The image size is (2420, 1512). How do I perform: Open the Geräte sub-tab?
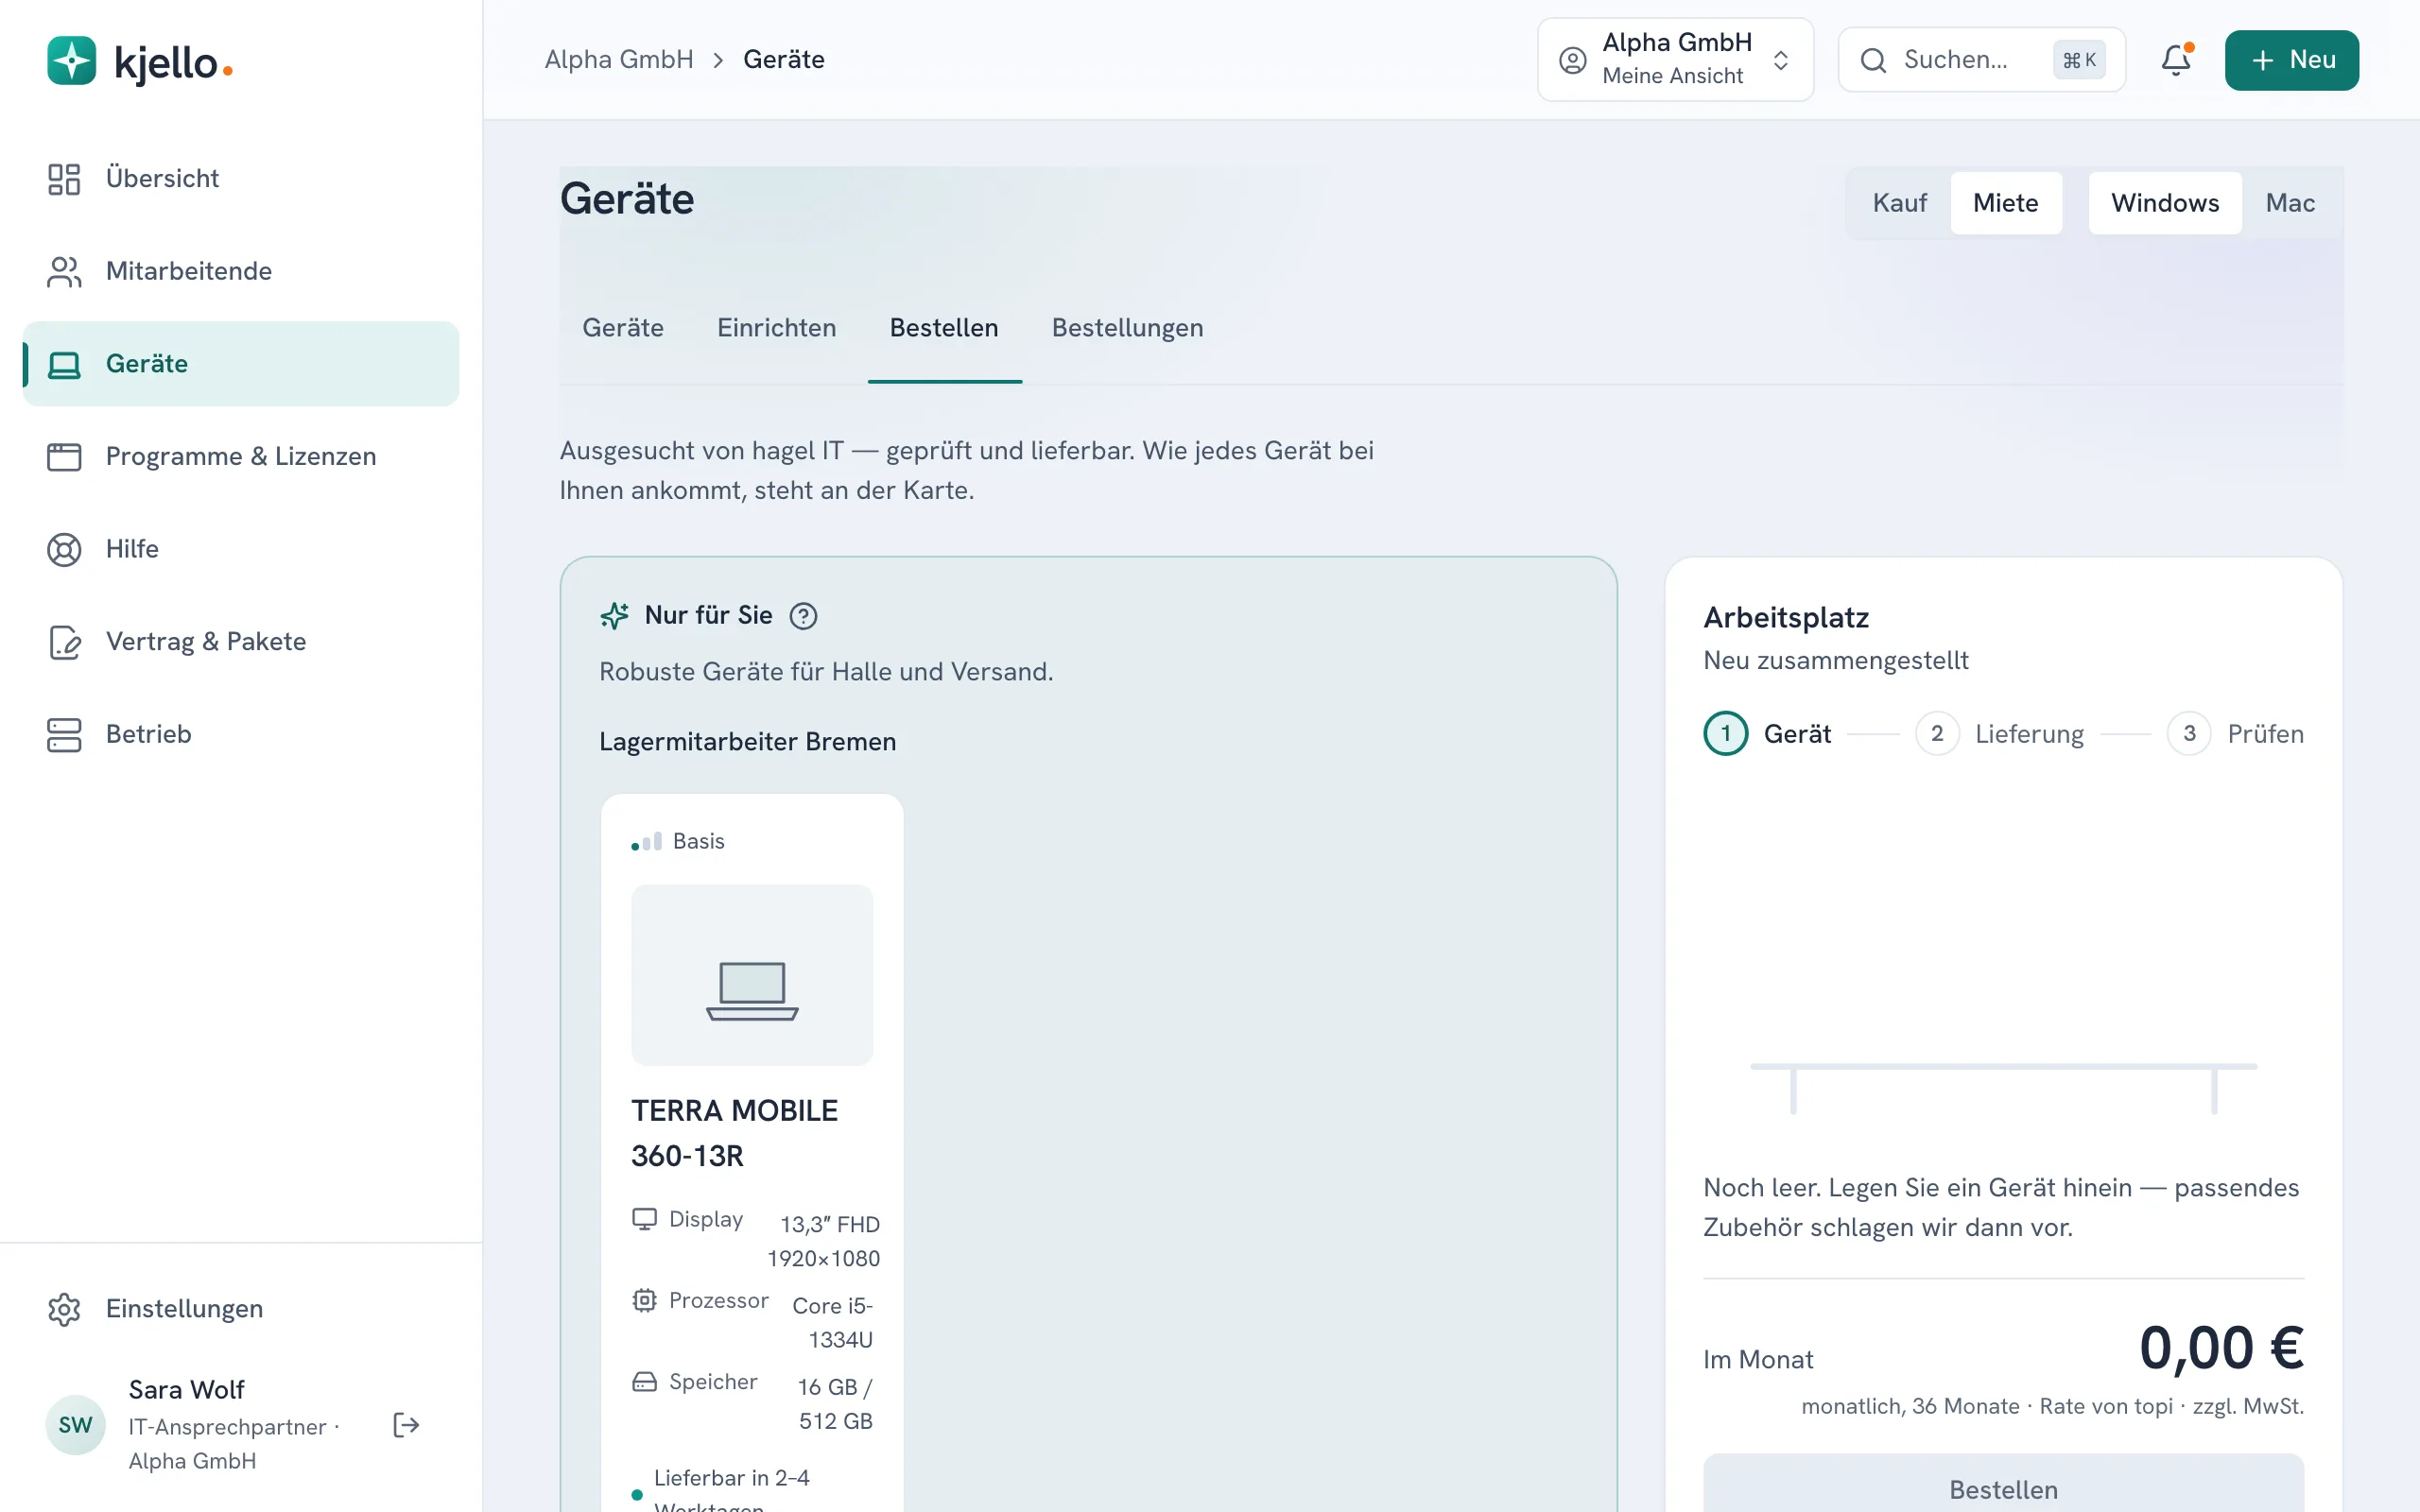pos(623,328)
